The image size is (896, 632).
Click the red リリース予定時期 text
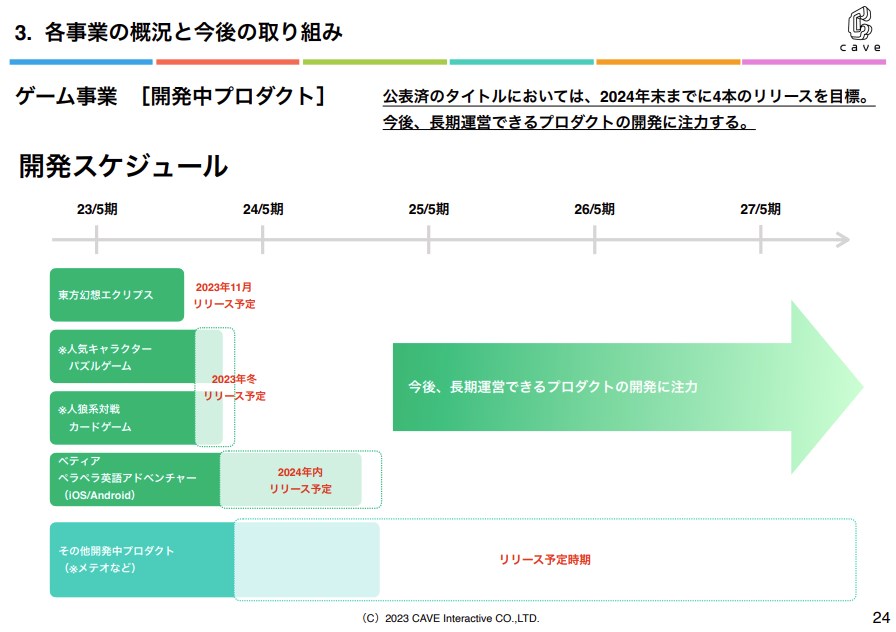[544, 560]
